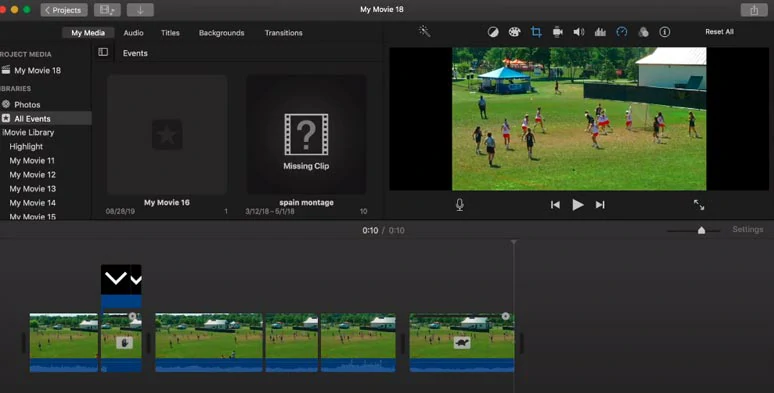This screenshot has width=774, height=393.
Task: Switch to the My Media tab
Action: (x=88, y=33)
